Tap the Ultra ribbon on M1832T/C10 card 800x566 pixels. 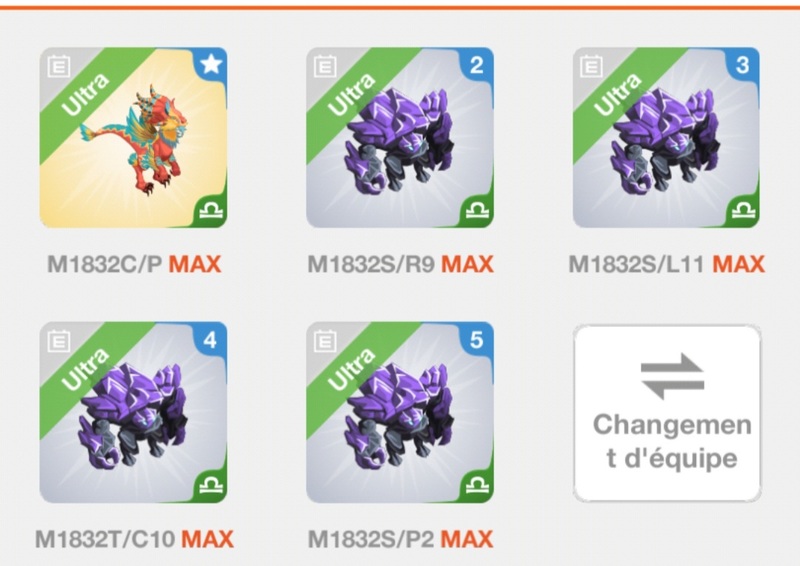tap(85, 369)
